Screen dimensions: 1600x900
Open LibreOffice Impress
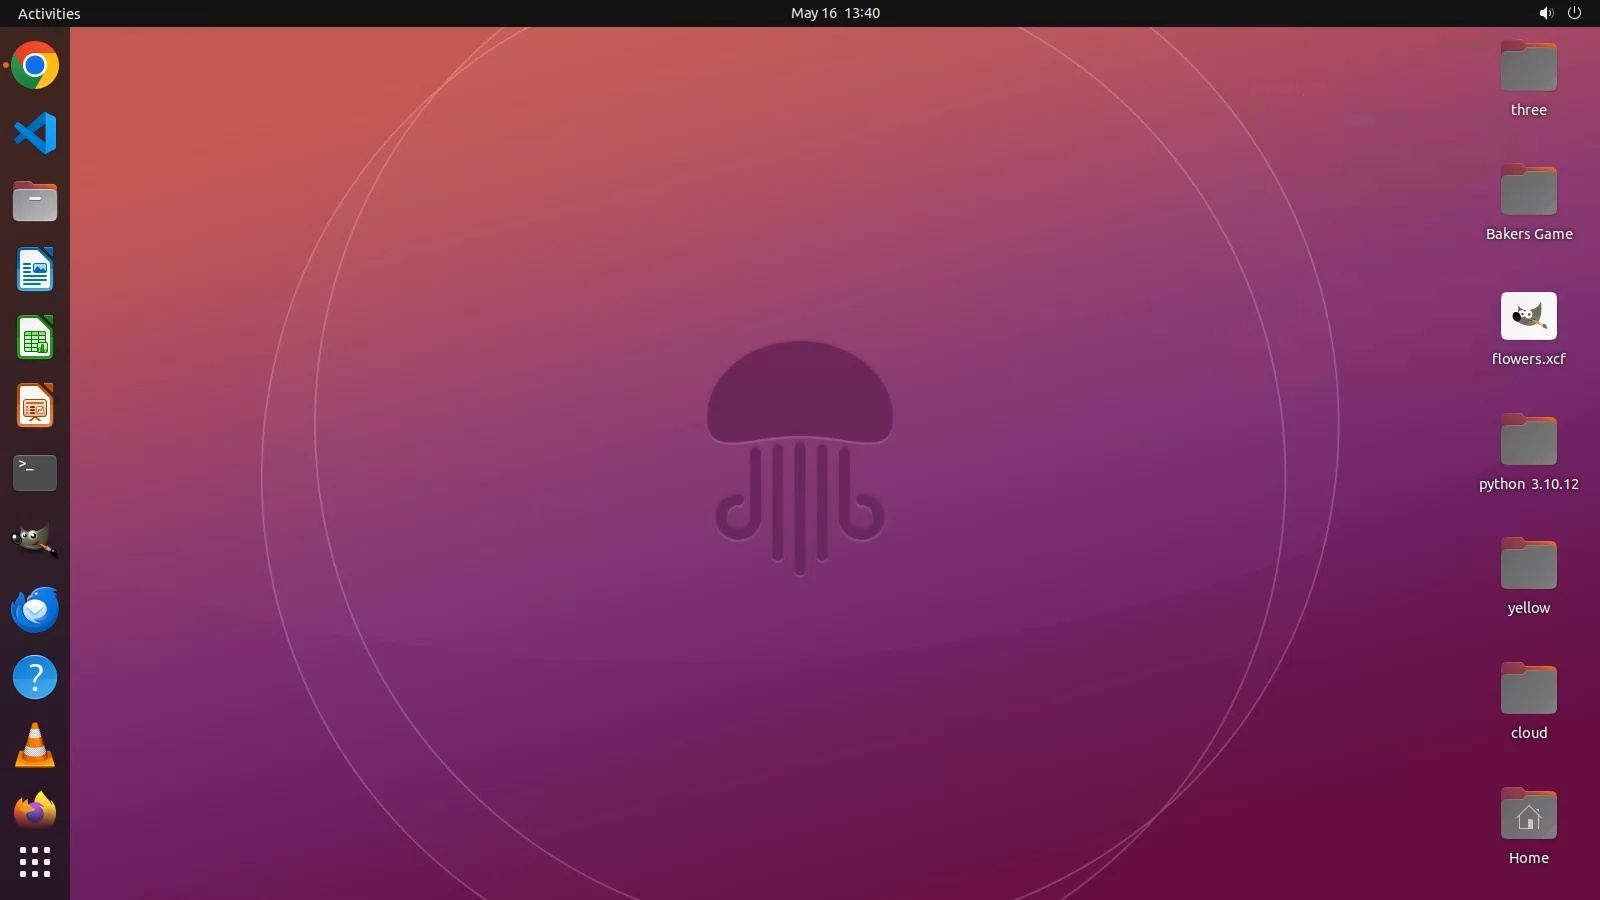pos(35,406)
